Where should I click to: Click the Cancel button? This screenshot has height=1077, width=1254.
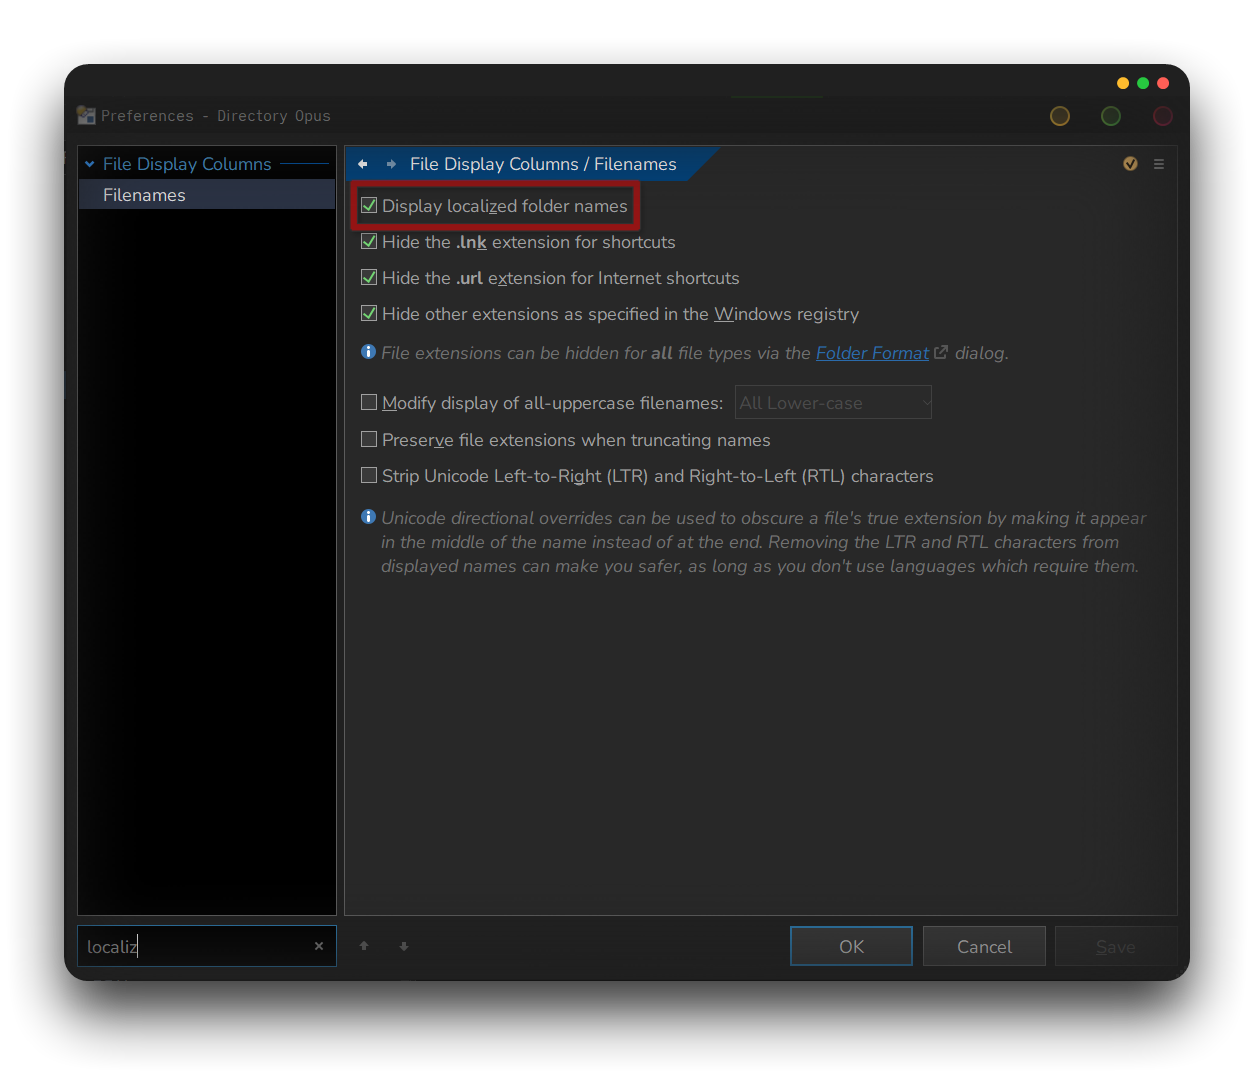click(x=984, y=946)
